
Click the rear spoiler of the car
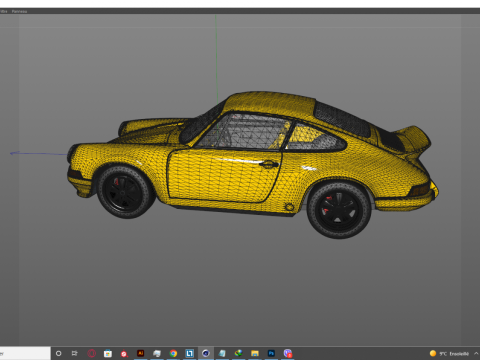413,140
